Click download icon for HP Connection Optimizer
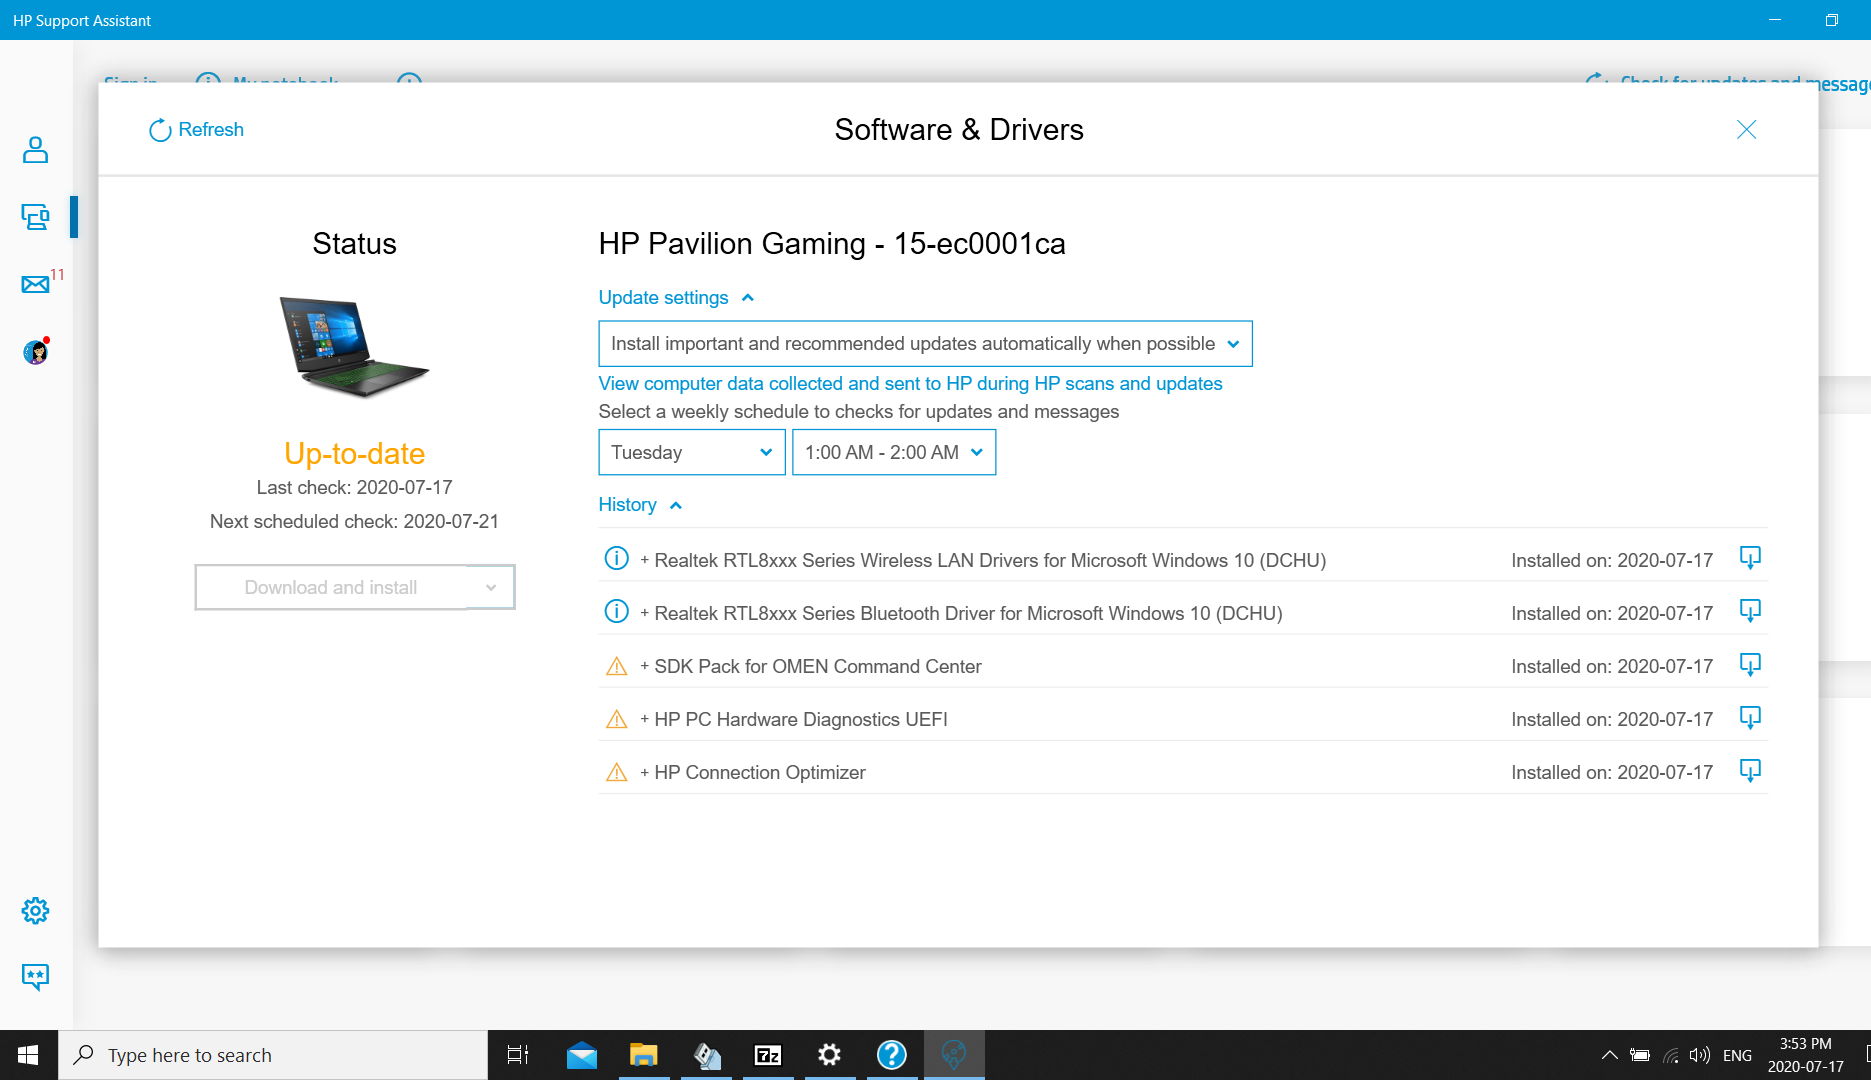Image resolution: width=1871 pixels, height=1080 pixels. (1750, 771)
